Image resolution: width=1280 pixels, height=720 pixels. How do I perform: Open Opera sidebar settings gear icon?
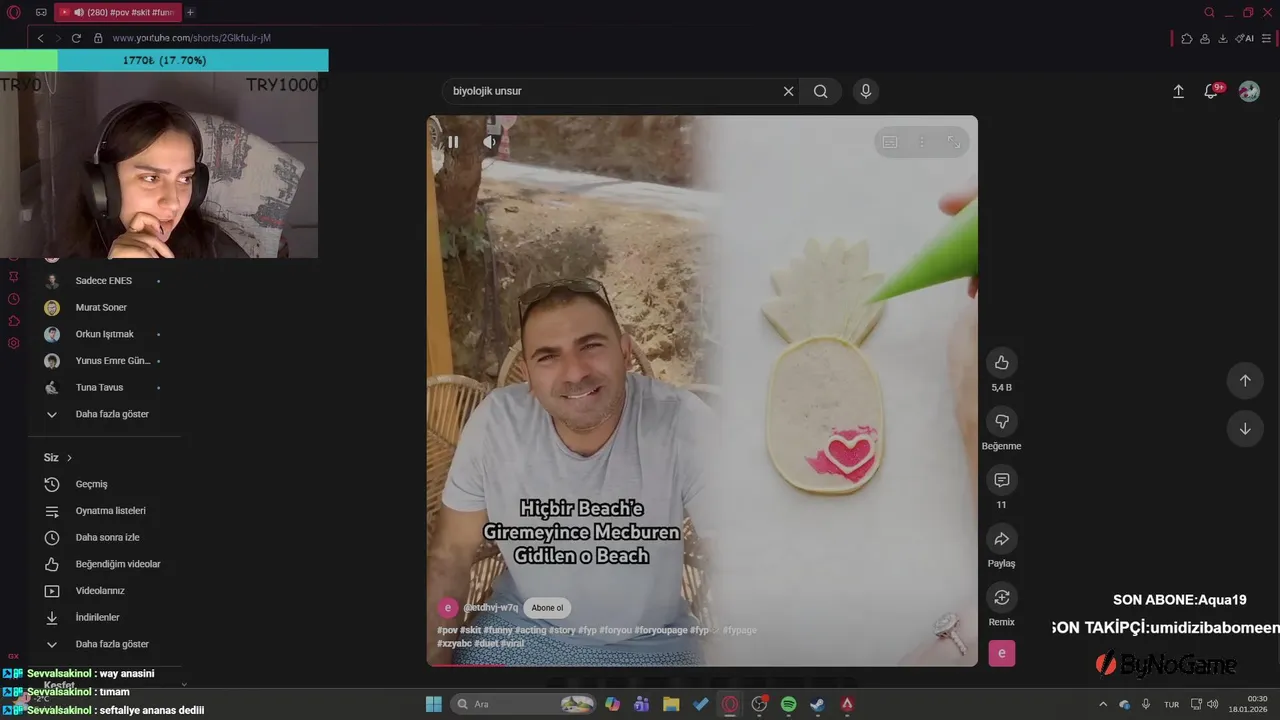14,343
